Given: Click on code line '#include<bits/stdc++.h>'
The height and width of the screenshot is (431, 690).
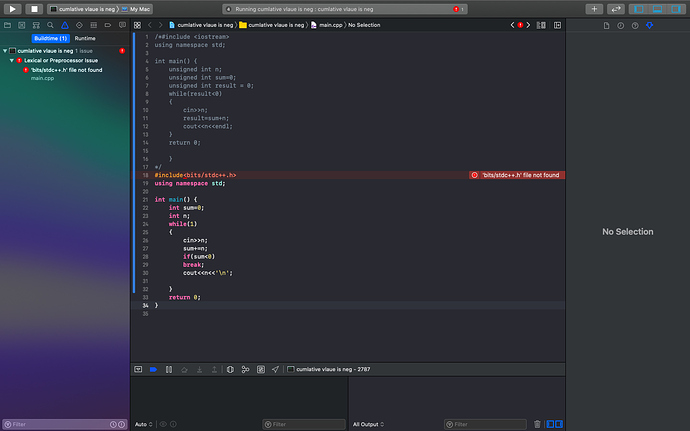Looking at the screenshot, I should (195, 175).
